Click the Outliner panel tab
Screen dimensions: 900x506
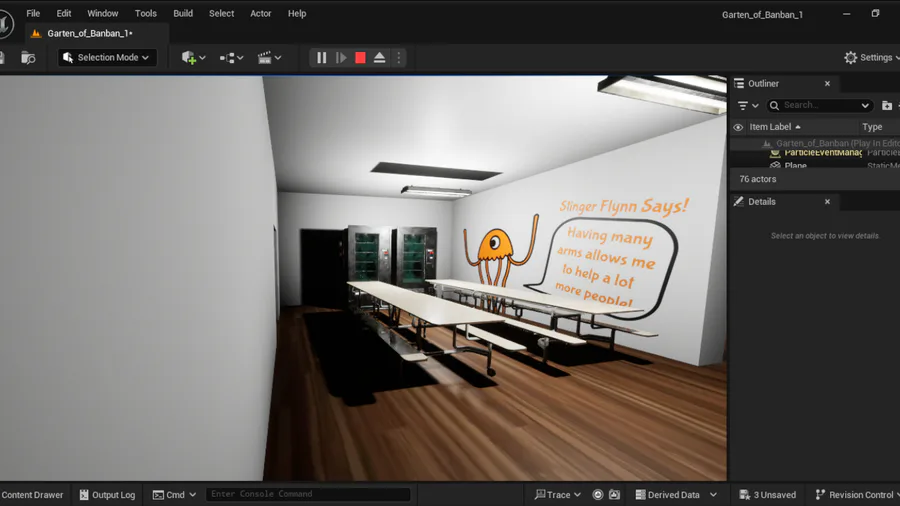pyautogui.click(x=764, y=83)
